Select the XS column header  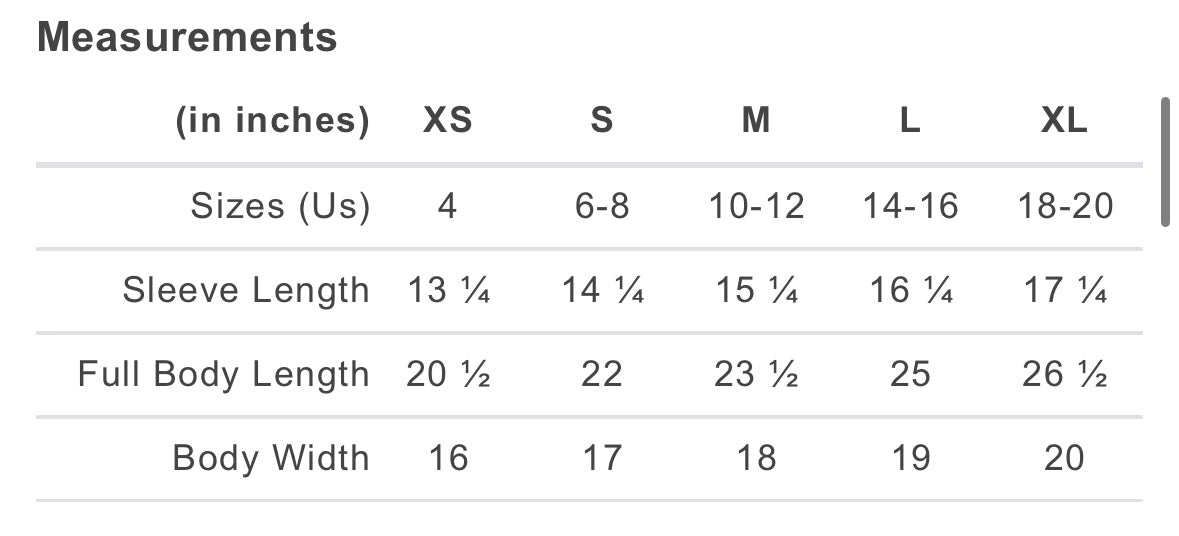[447, 121]
